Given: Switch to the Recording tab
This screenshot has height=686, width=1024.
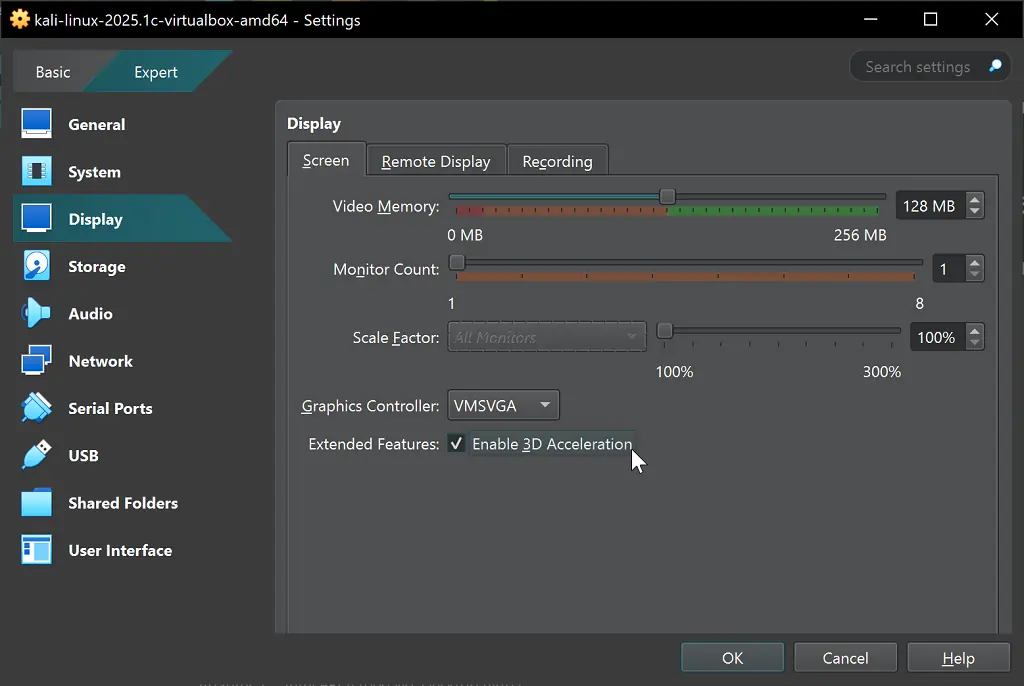Looking at the screenshot, I should (x=557, y=161).
